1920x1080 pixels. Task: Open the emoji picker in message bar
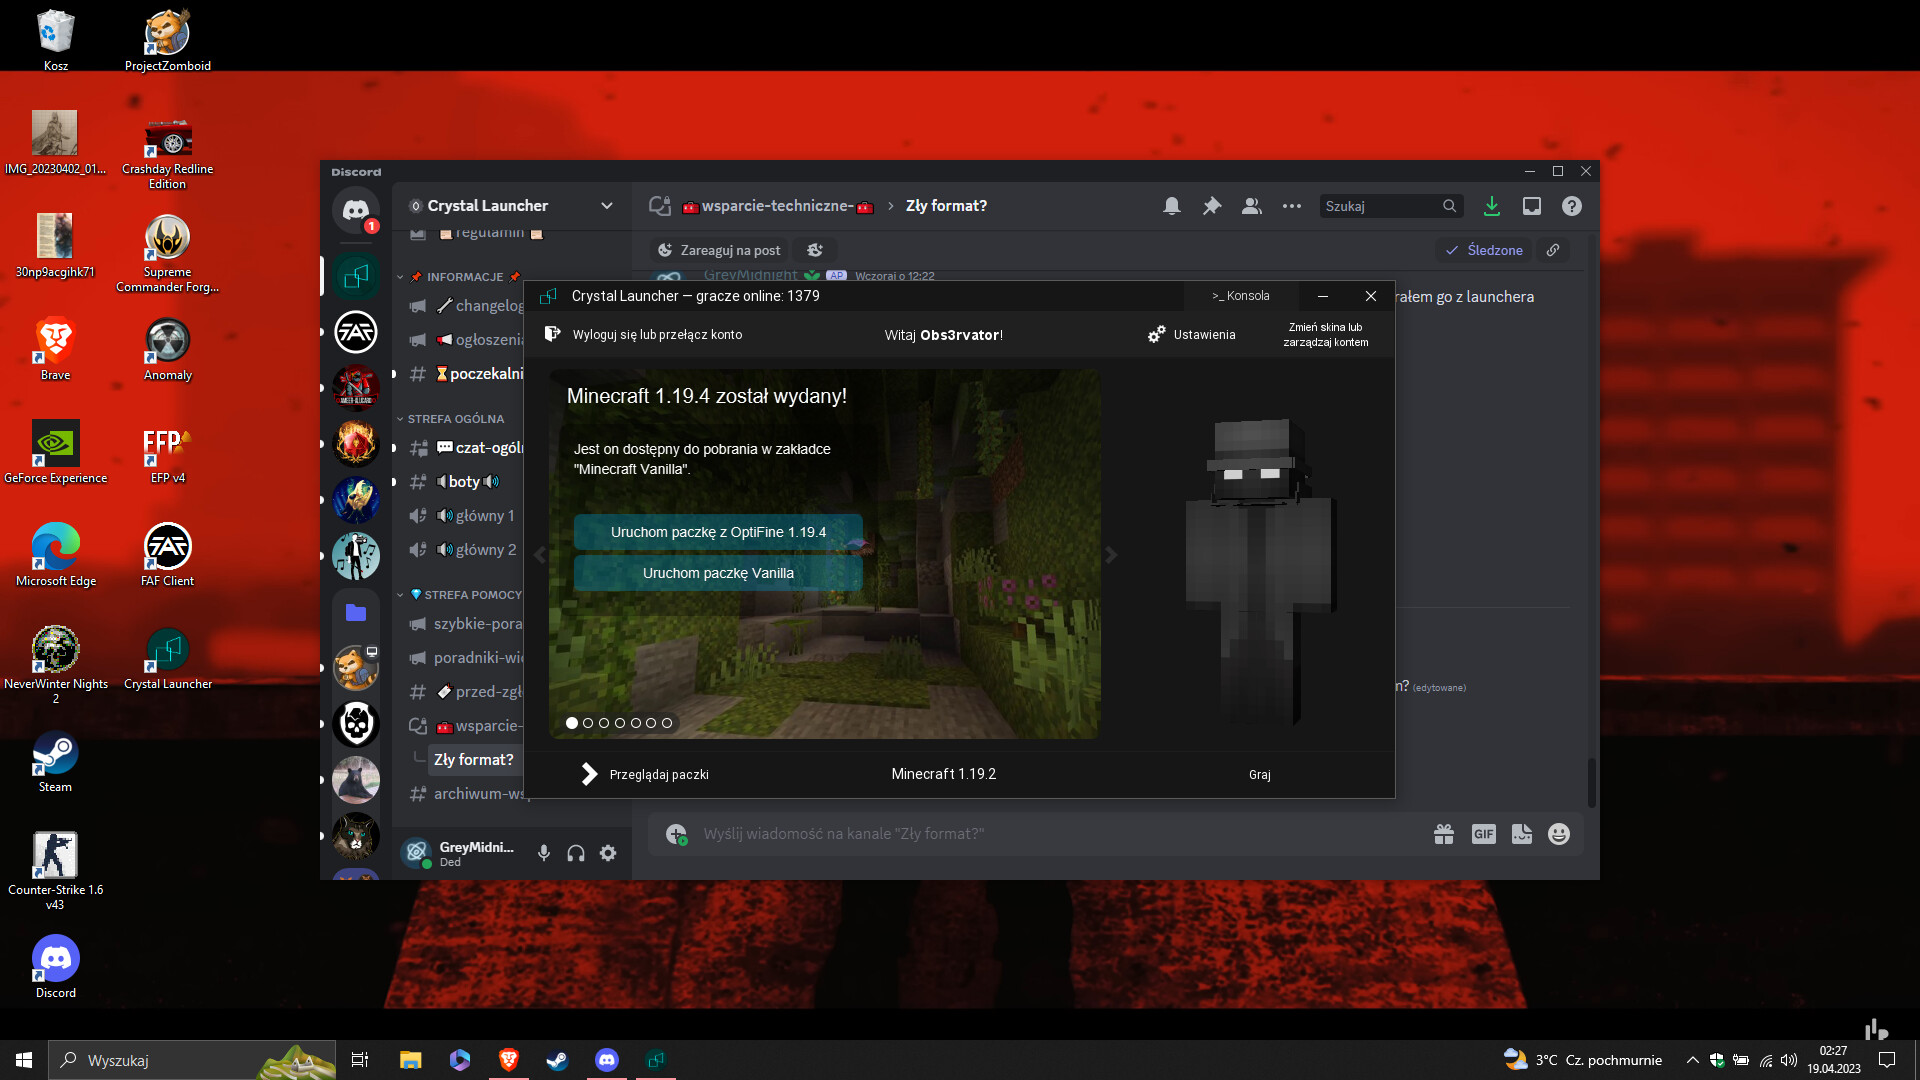(x=1558, y=834)
